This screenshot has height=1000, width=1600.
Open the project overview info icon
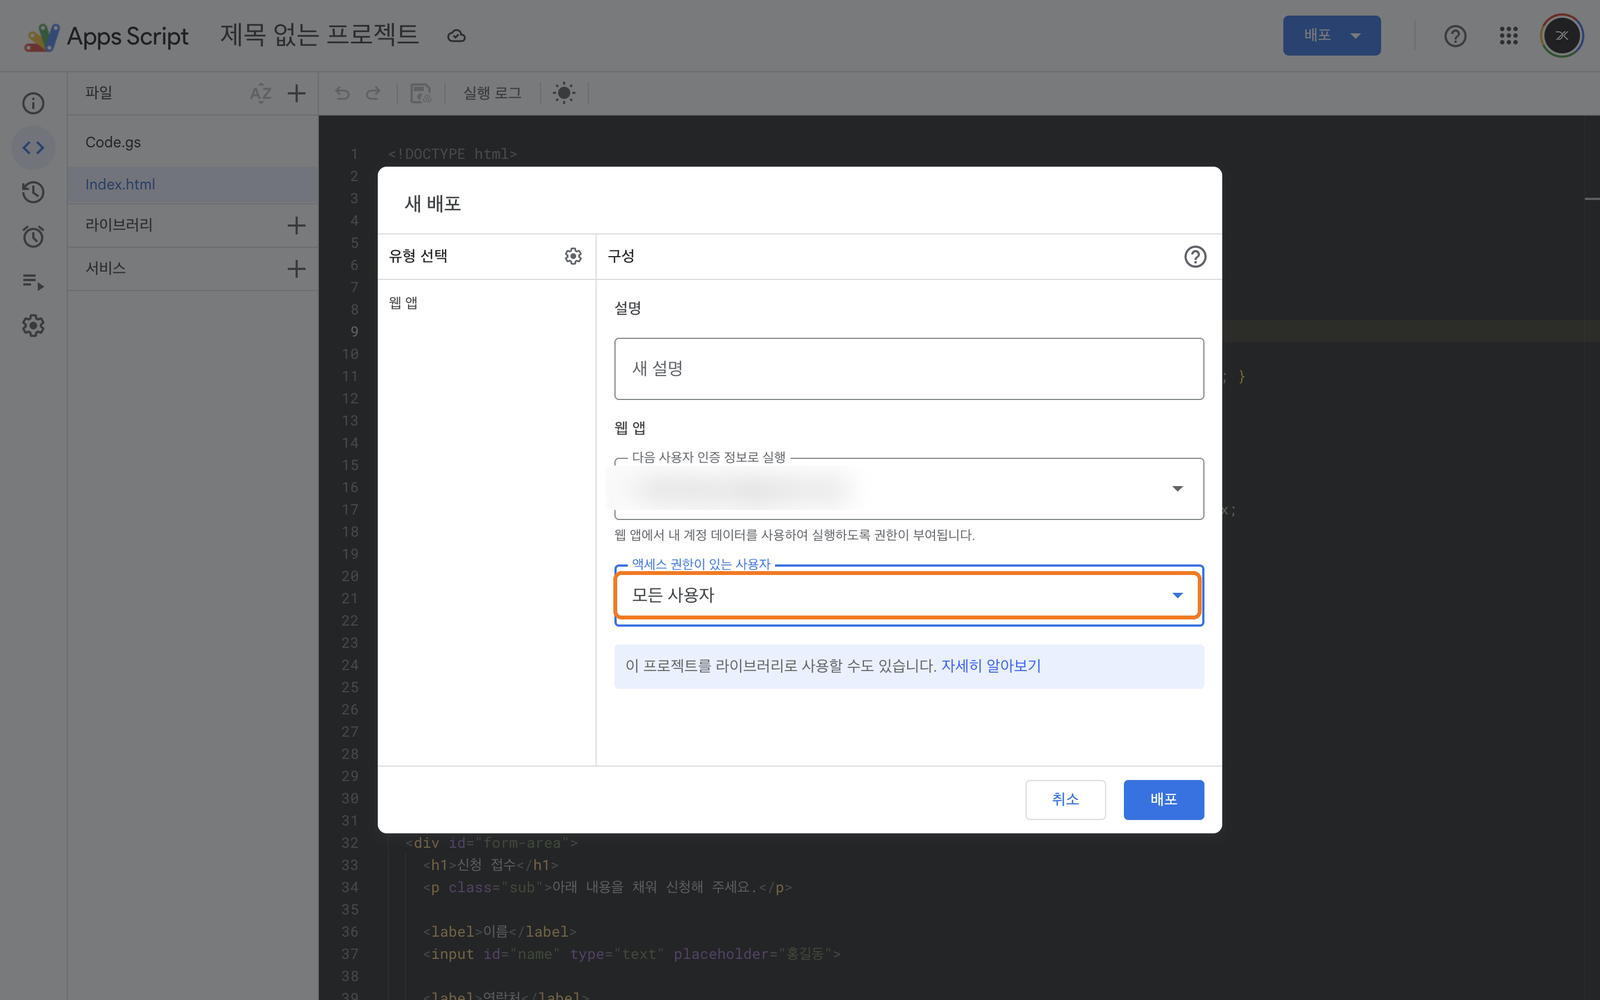tap(33, 103)
